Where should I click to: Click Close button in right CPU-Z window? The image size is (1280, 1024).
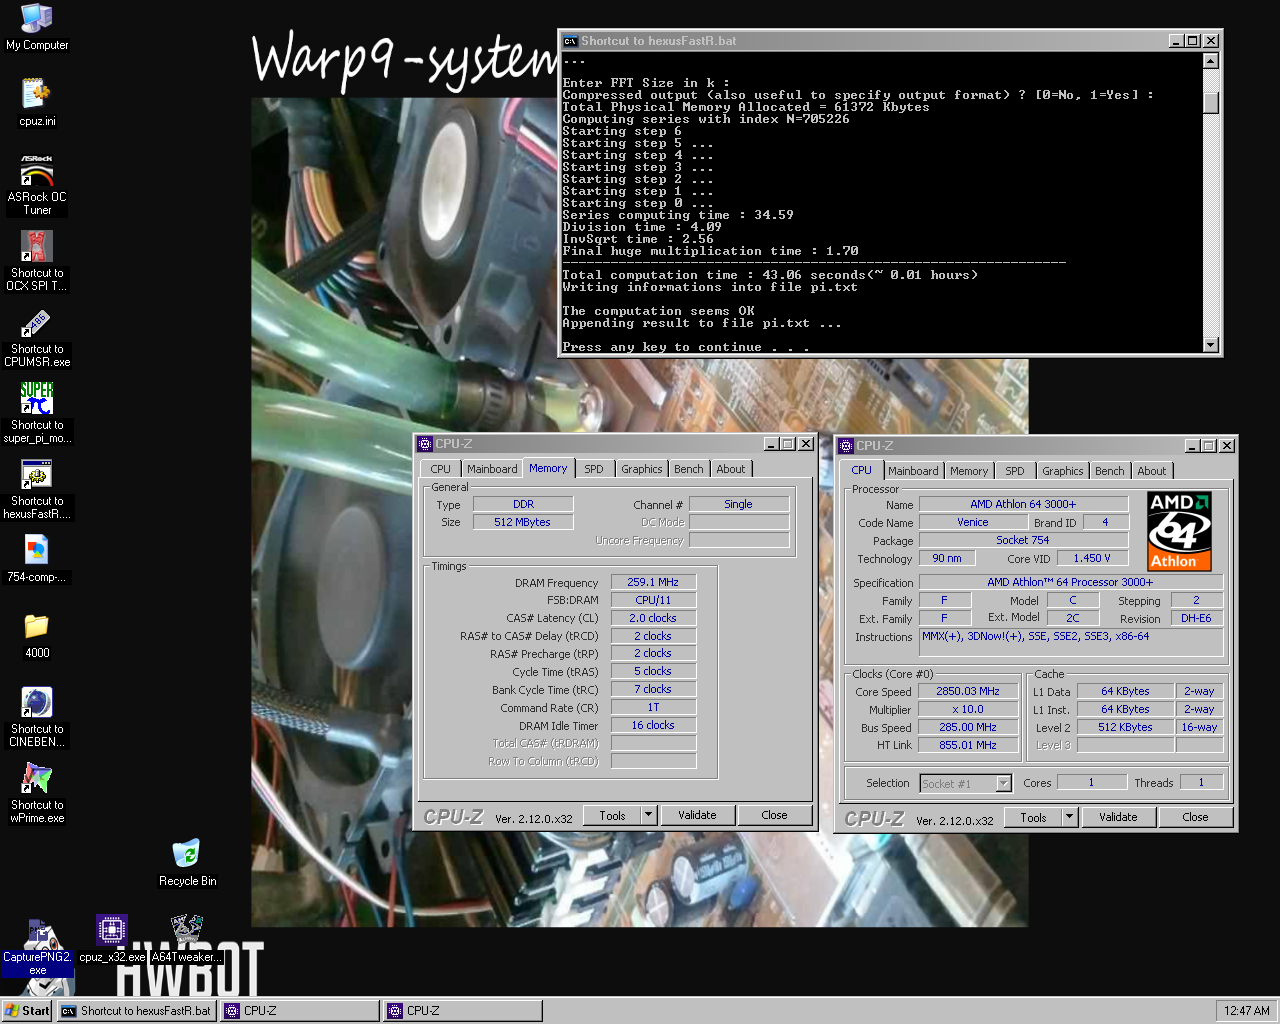pyautogui.click(x=1195, y=817)
